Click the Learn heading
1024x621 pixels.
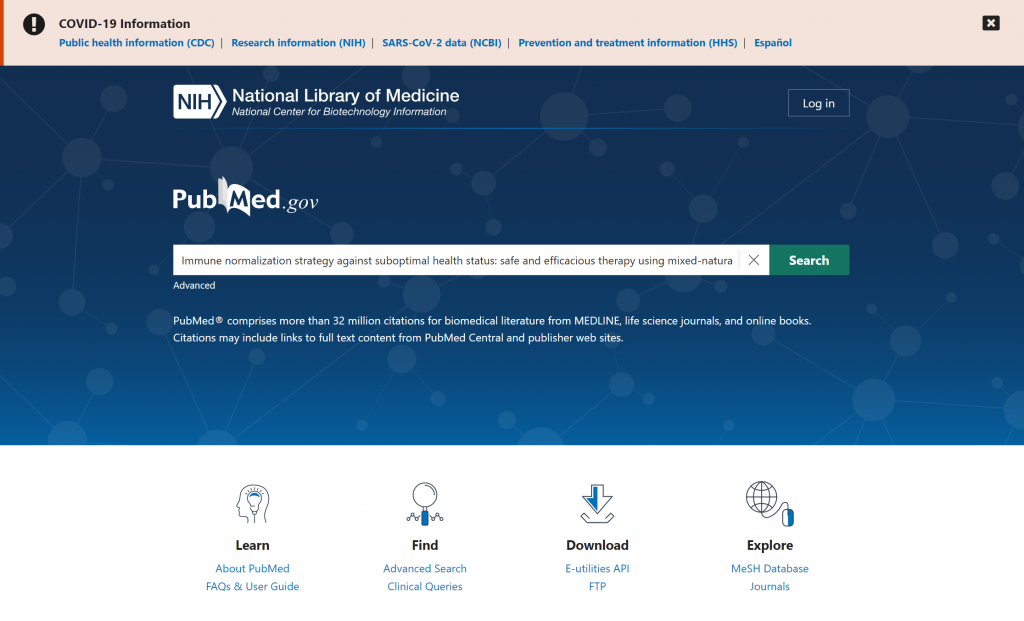(252, 545)
